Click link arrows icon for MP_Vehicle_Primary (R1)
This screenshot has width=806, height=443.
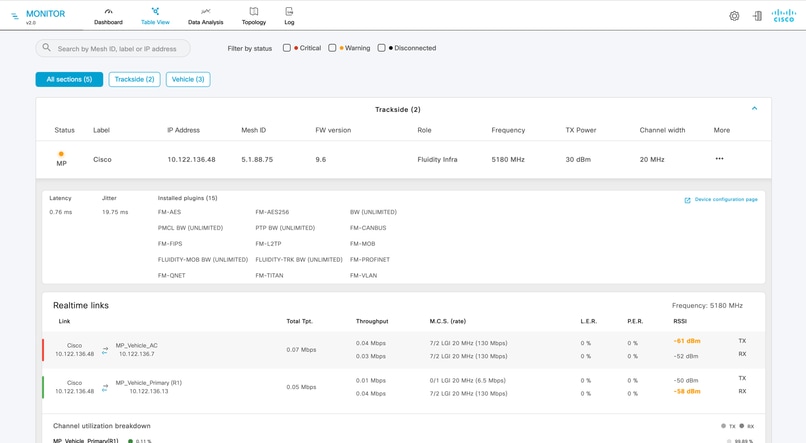coord(105,387)
